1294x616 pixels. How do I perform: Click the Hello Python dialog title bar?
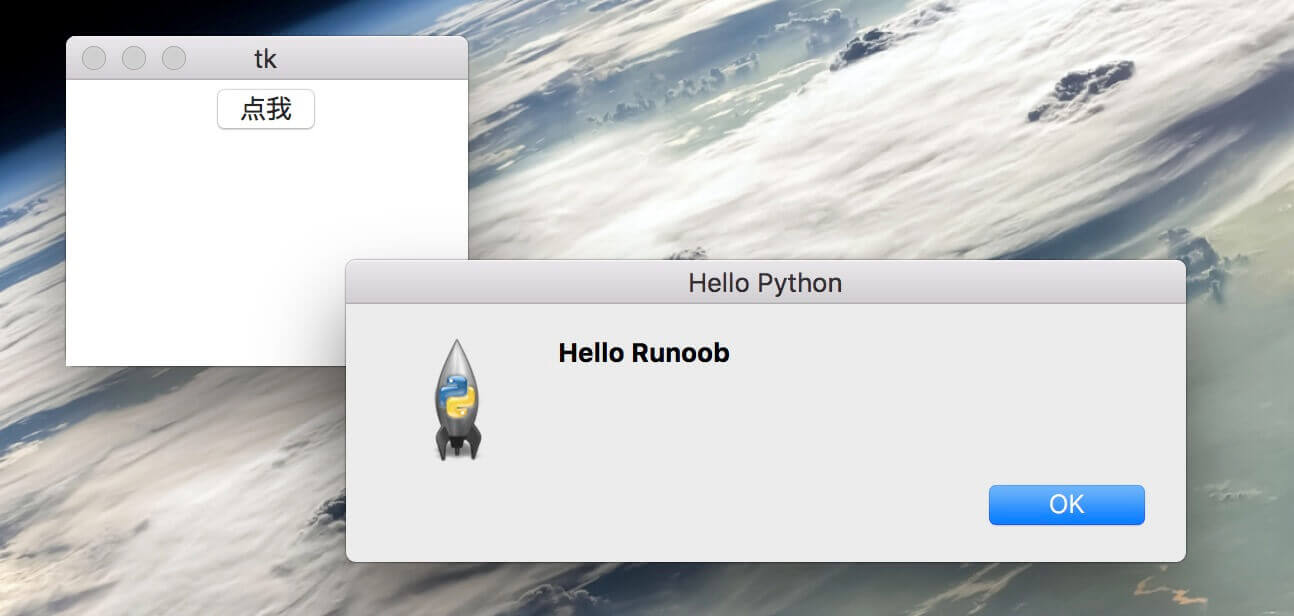click(x=765, y=283)
